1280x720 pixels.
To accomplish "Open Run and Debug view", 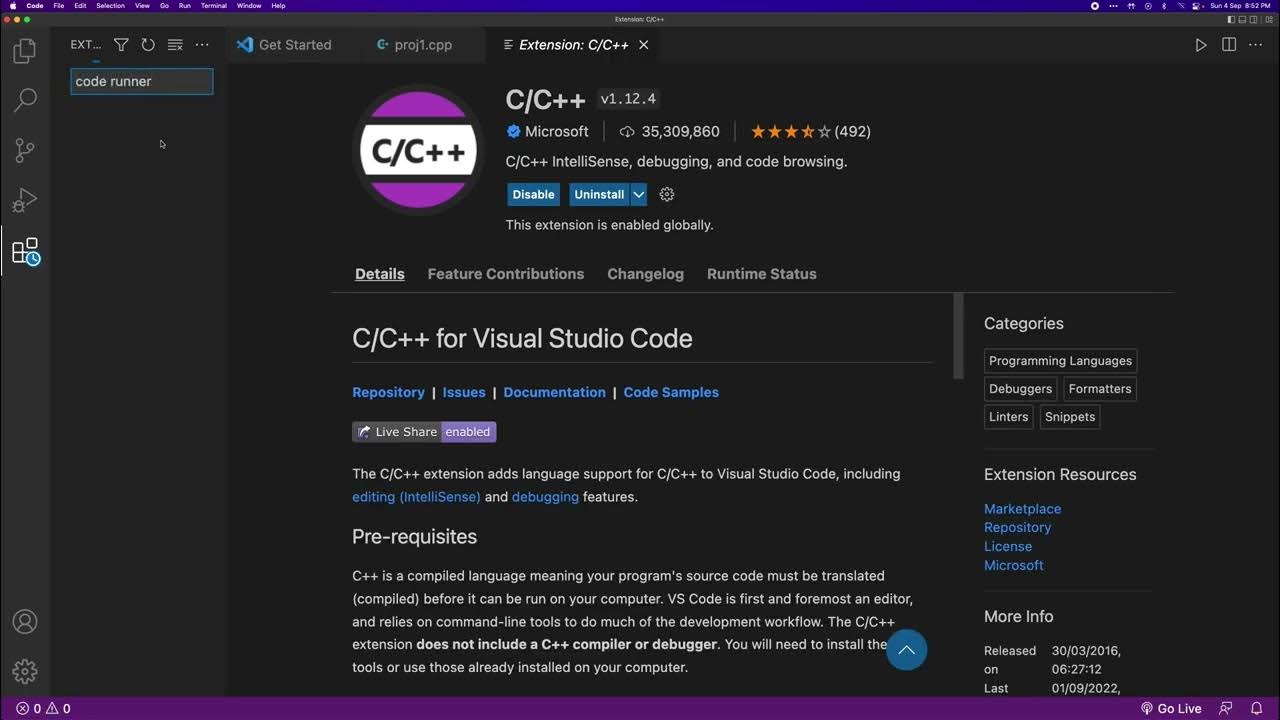I will click(x=25, y=201).
